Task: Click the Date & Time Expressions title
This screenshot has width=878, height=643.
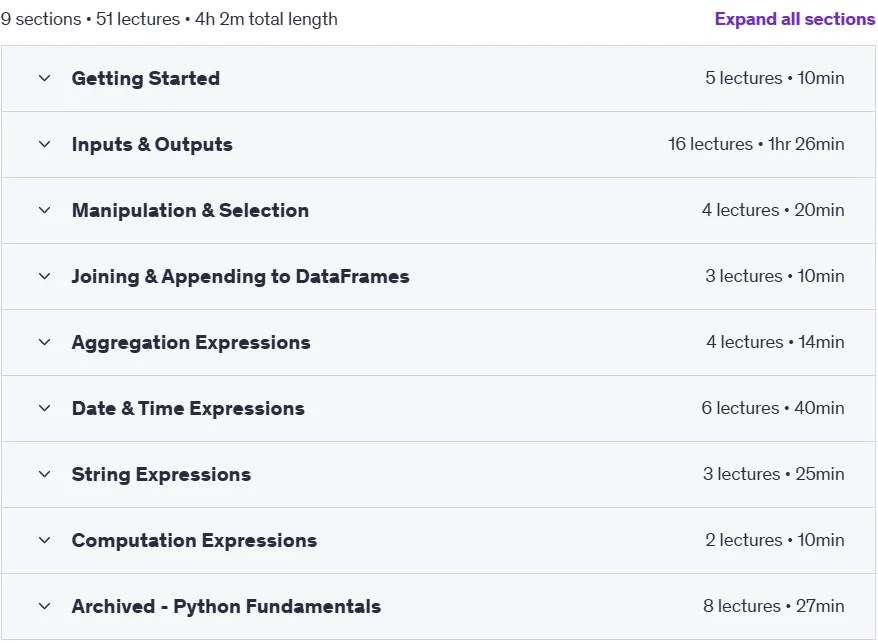Action: coord(188,408)
